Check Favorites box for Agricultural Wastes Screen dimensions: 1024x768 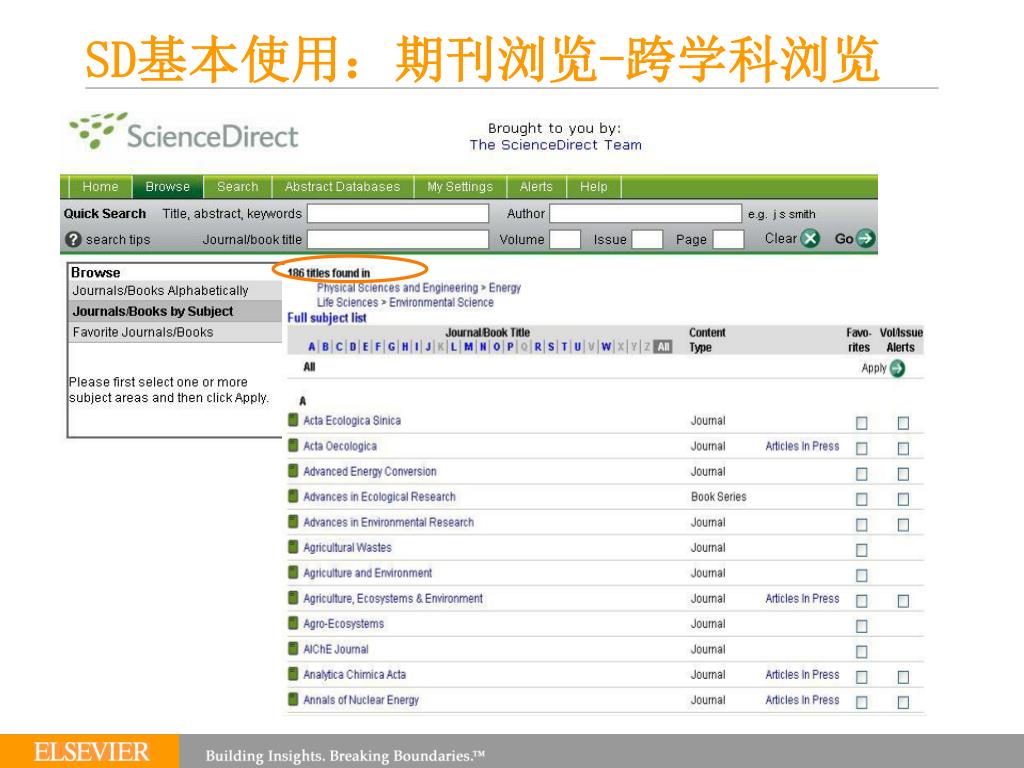coord(862,551)
